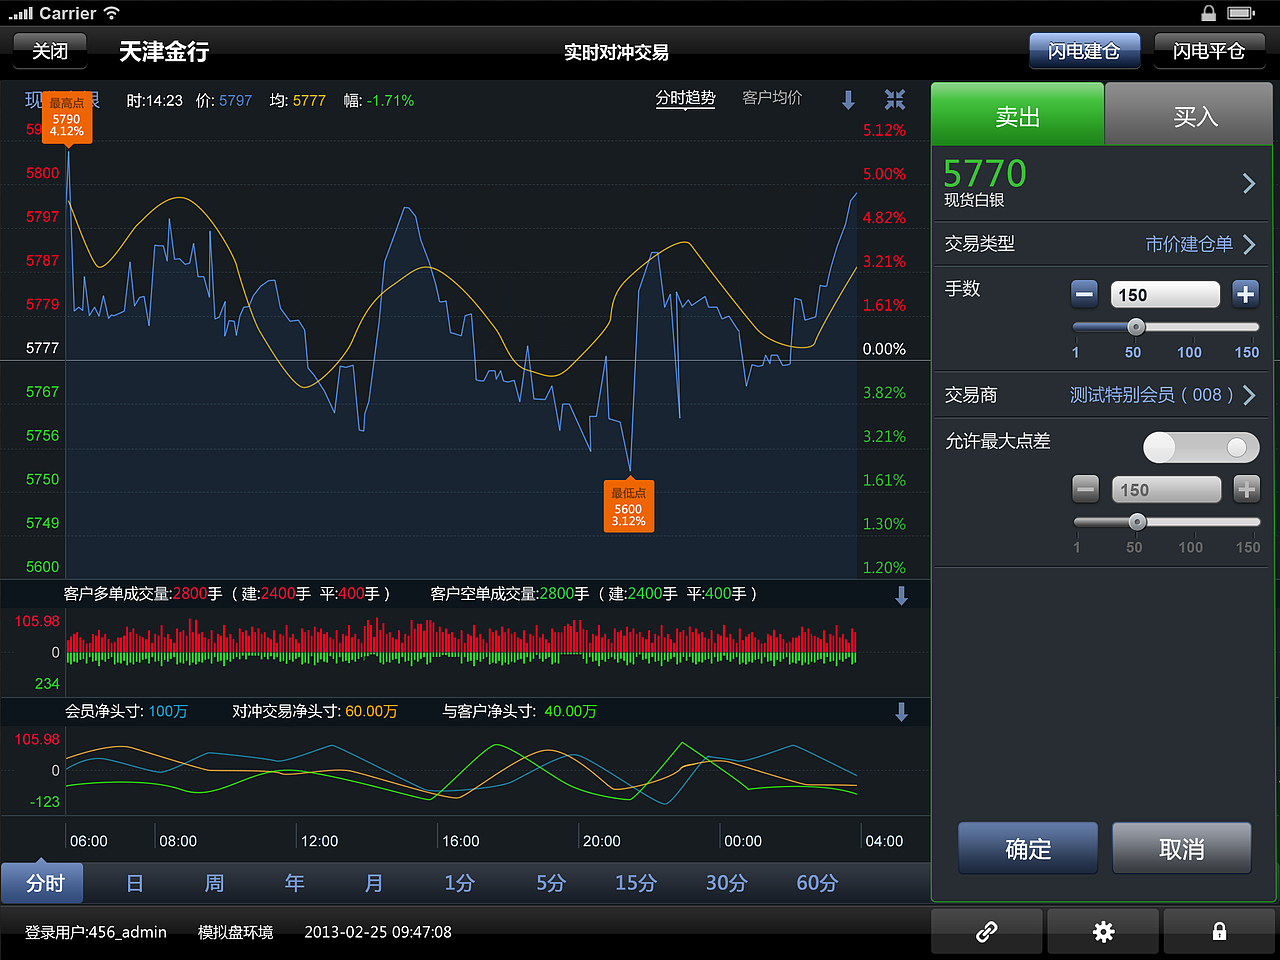Click the 闪电平仓 button

click(1210, 51)
